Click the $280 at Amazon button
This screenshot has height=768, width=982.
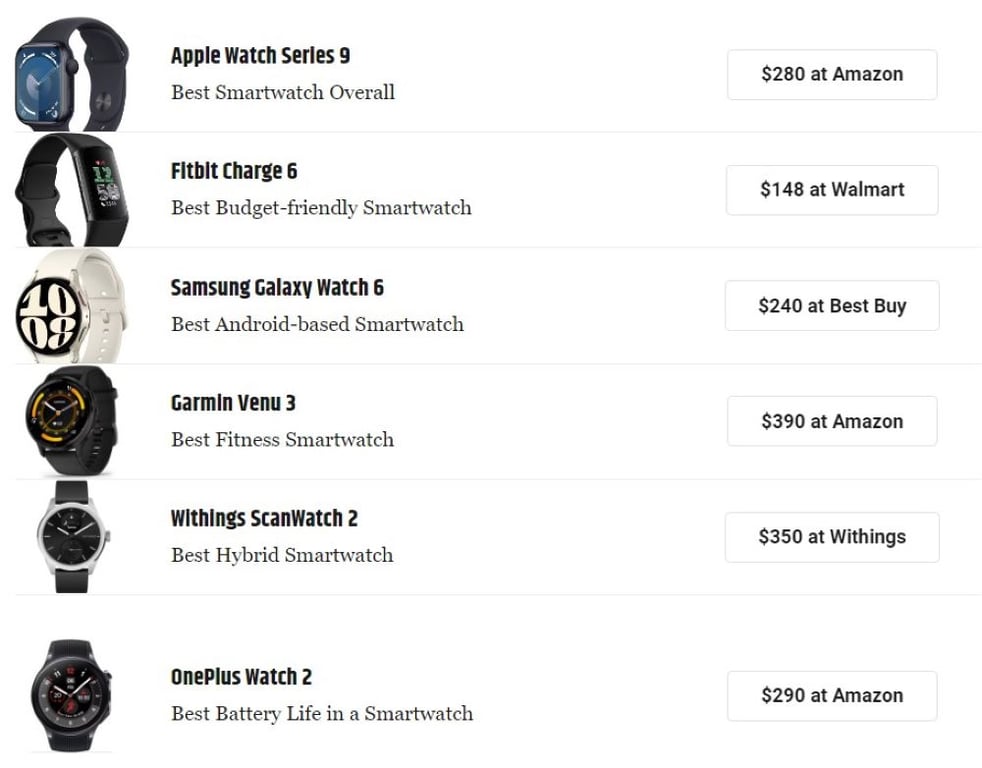[832, 74]
